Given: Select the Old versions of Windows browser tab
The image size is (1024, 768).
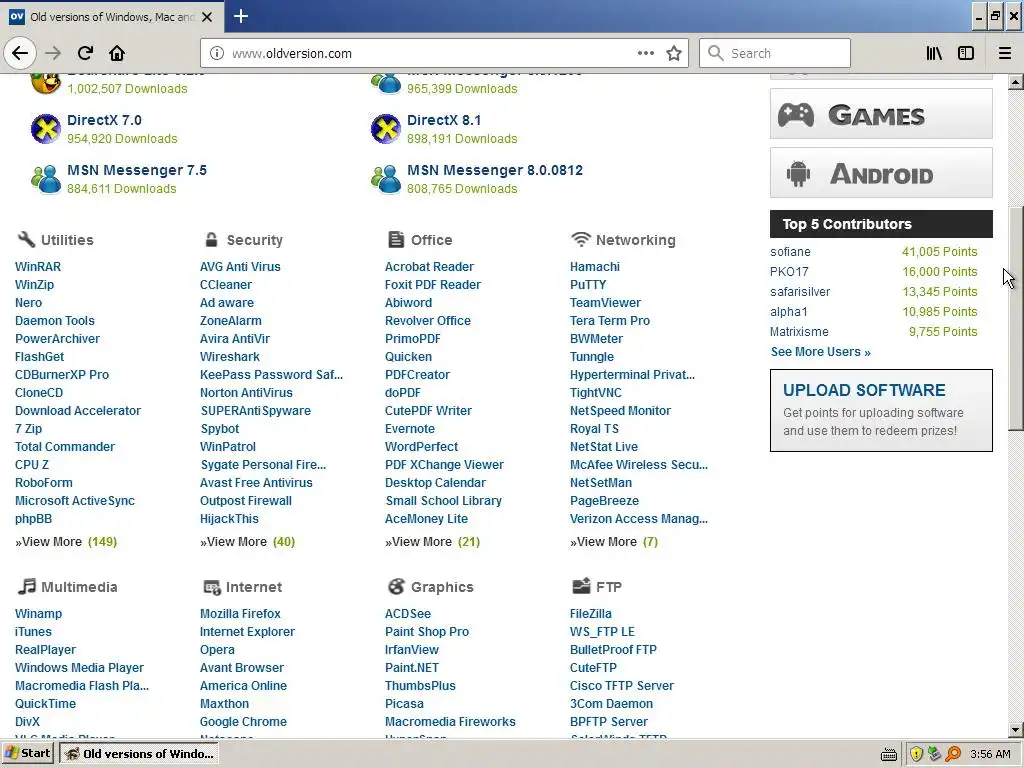Looking at the screenshot, I should point(112,17).
